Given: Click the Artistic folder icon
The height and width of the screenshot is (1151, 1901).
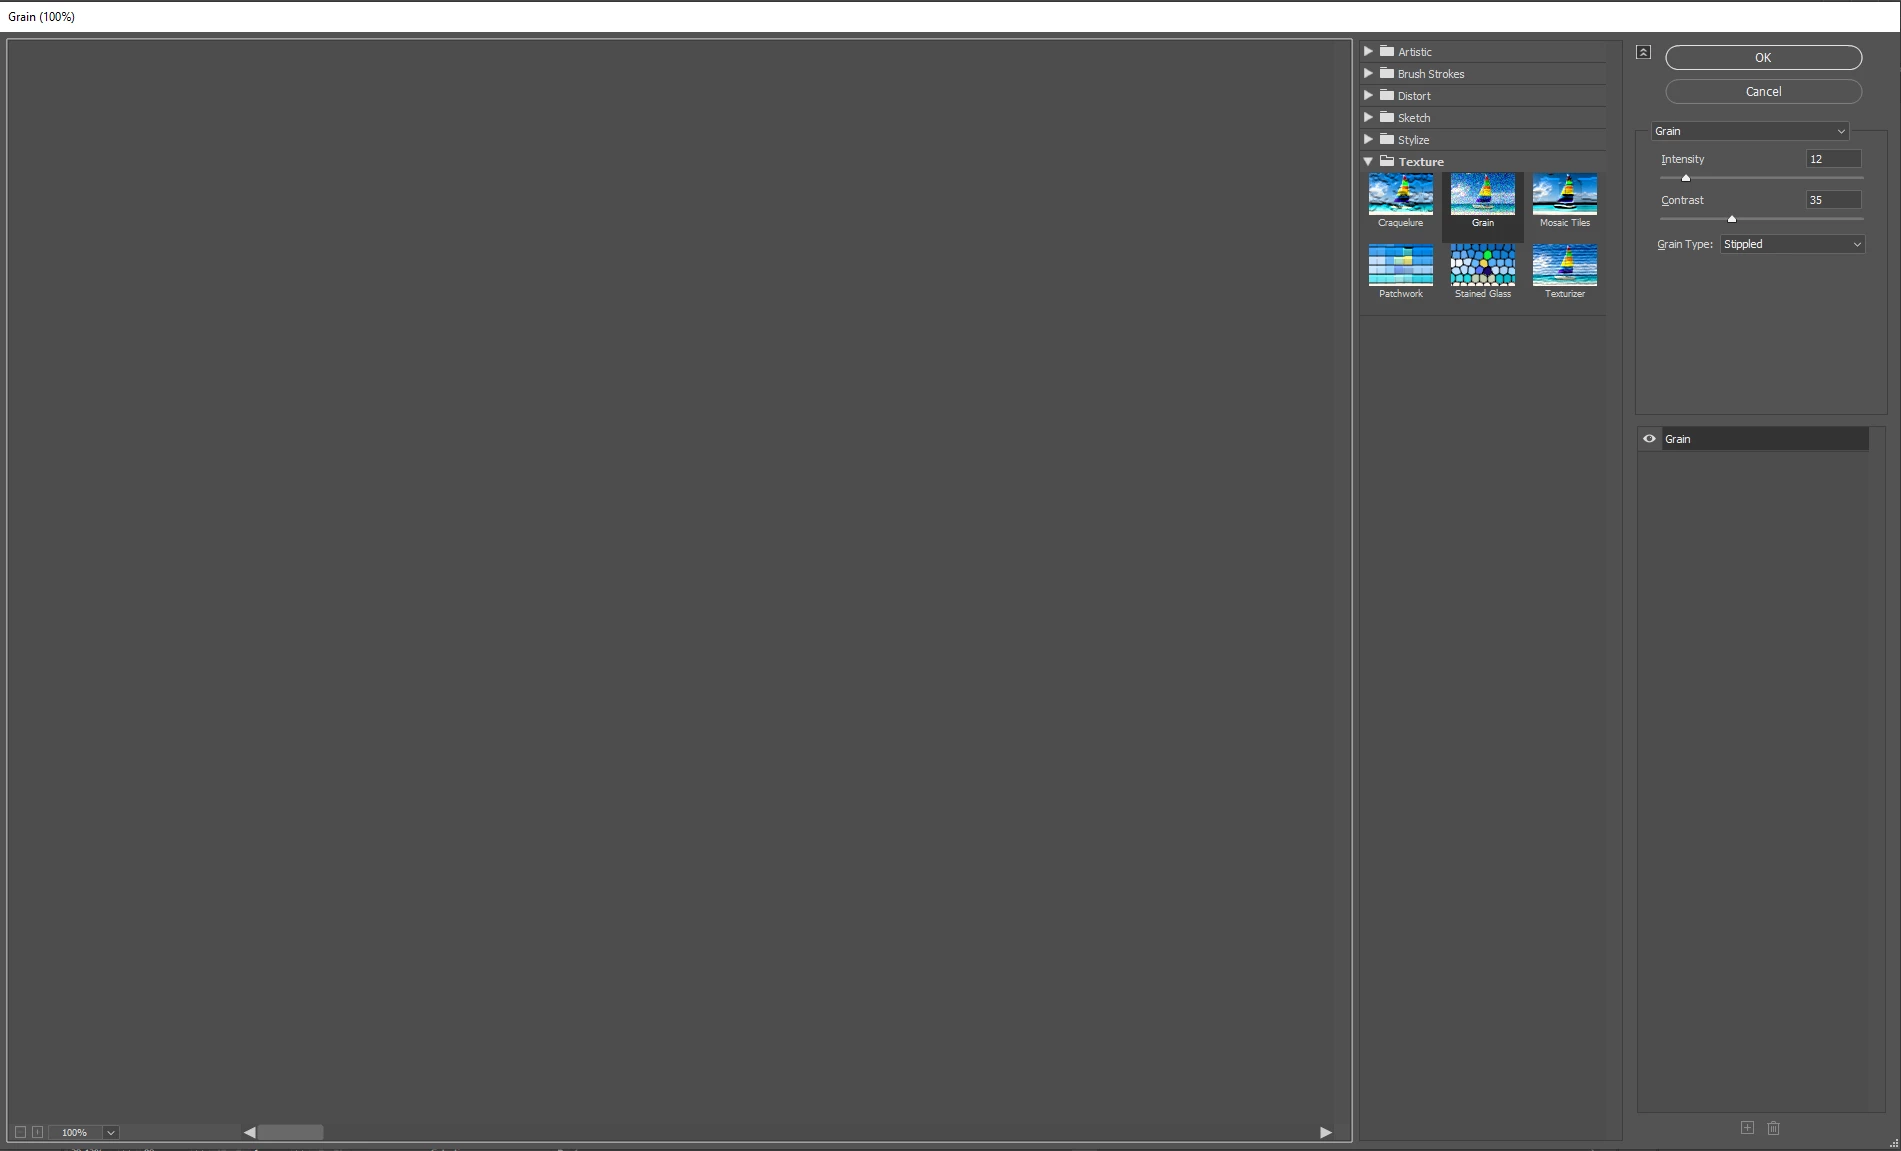Looking at the screenshot, I should (x=1387, y=51).
